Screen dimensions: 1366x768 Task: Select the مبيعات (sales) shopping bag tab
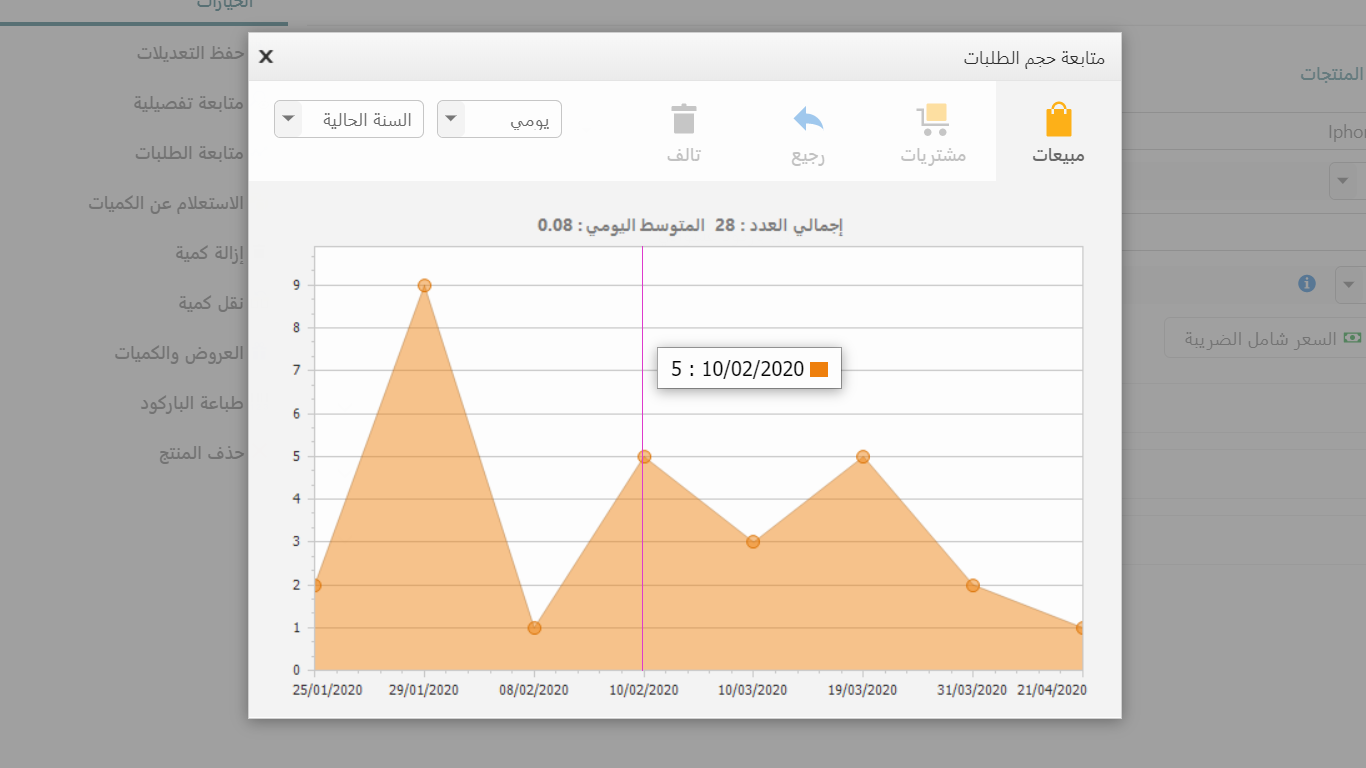click(1058, 132)
